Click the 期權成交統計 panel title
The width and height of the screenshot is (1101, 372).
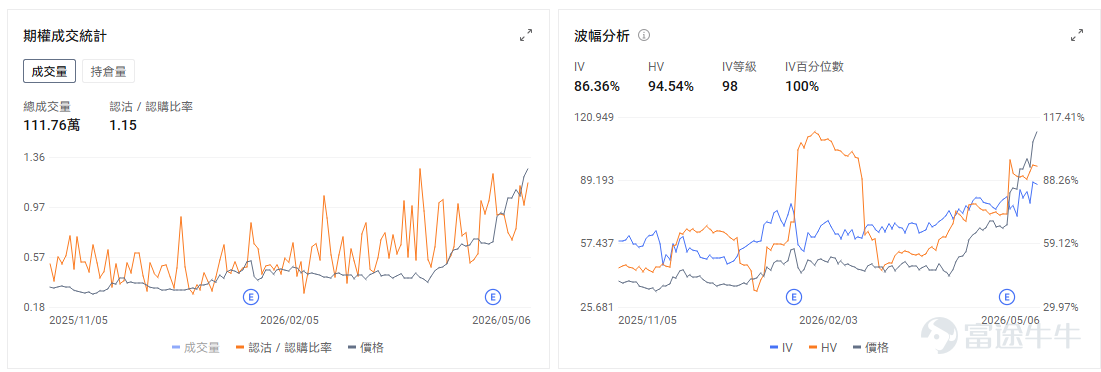click(65, 35)
